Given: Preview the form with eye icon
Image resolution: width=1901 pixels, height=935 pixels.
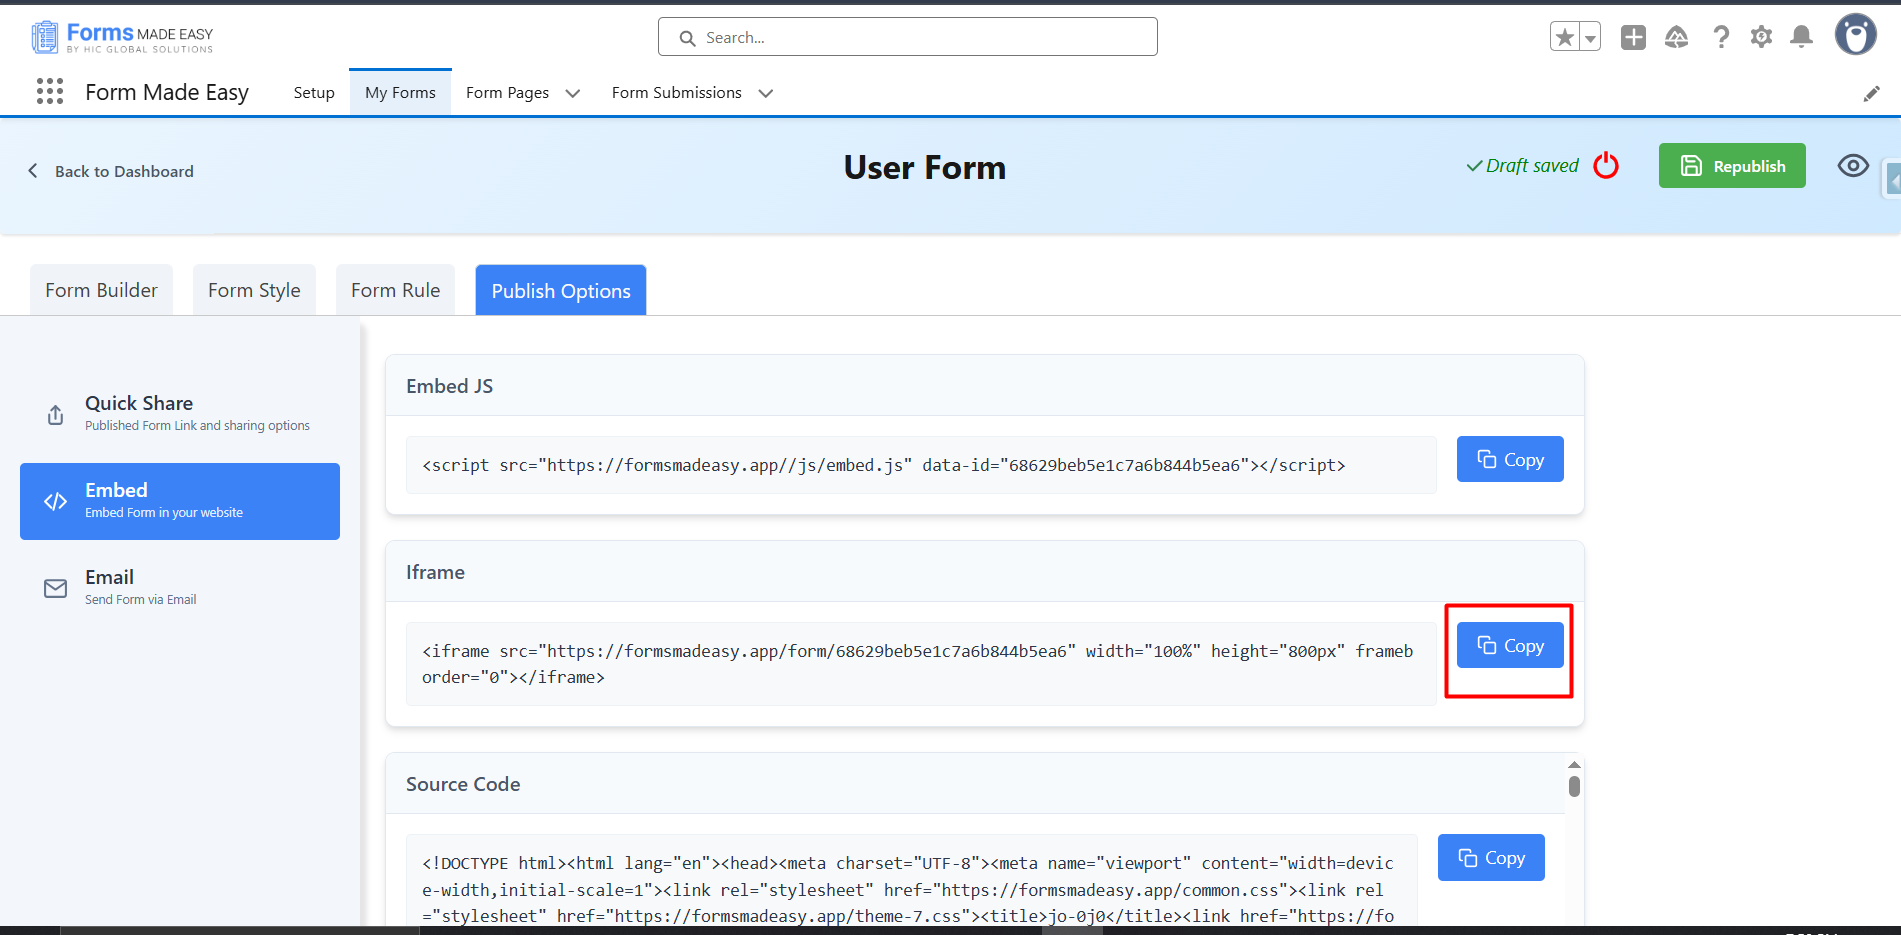Looking at the screenshot, I should [1852, 166].
